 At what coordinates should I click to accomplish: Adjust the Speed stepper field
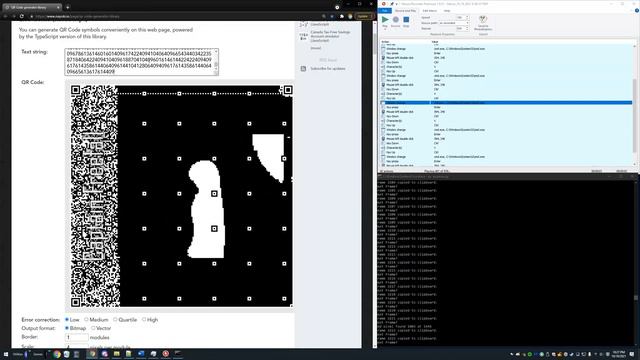pyautogui.click(x=462, y=18)
